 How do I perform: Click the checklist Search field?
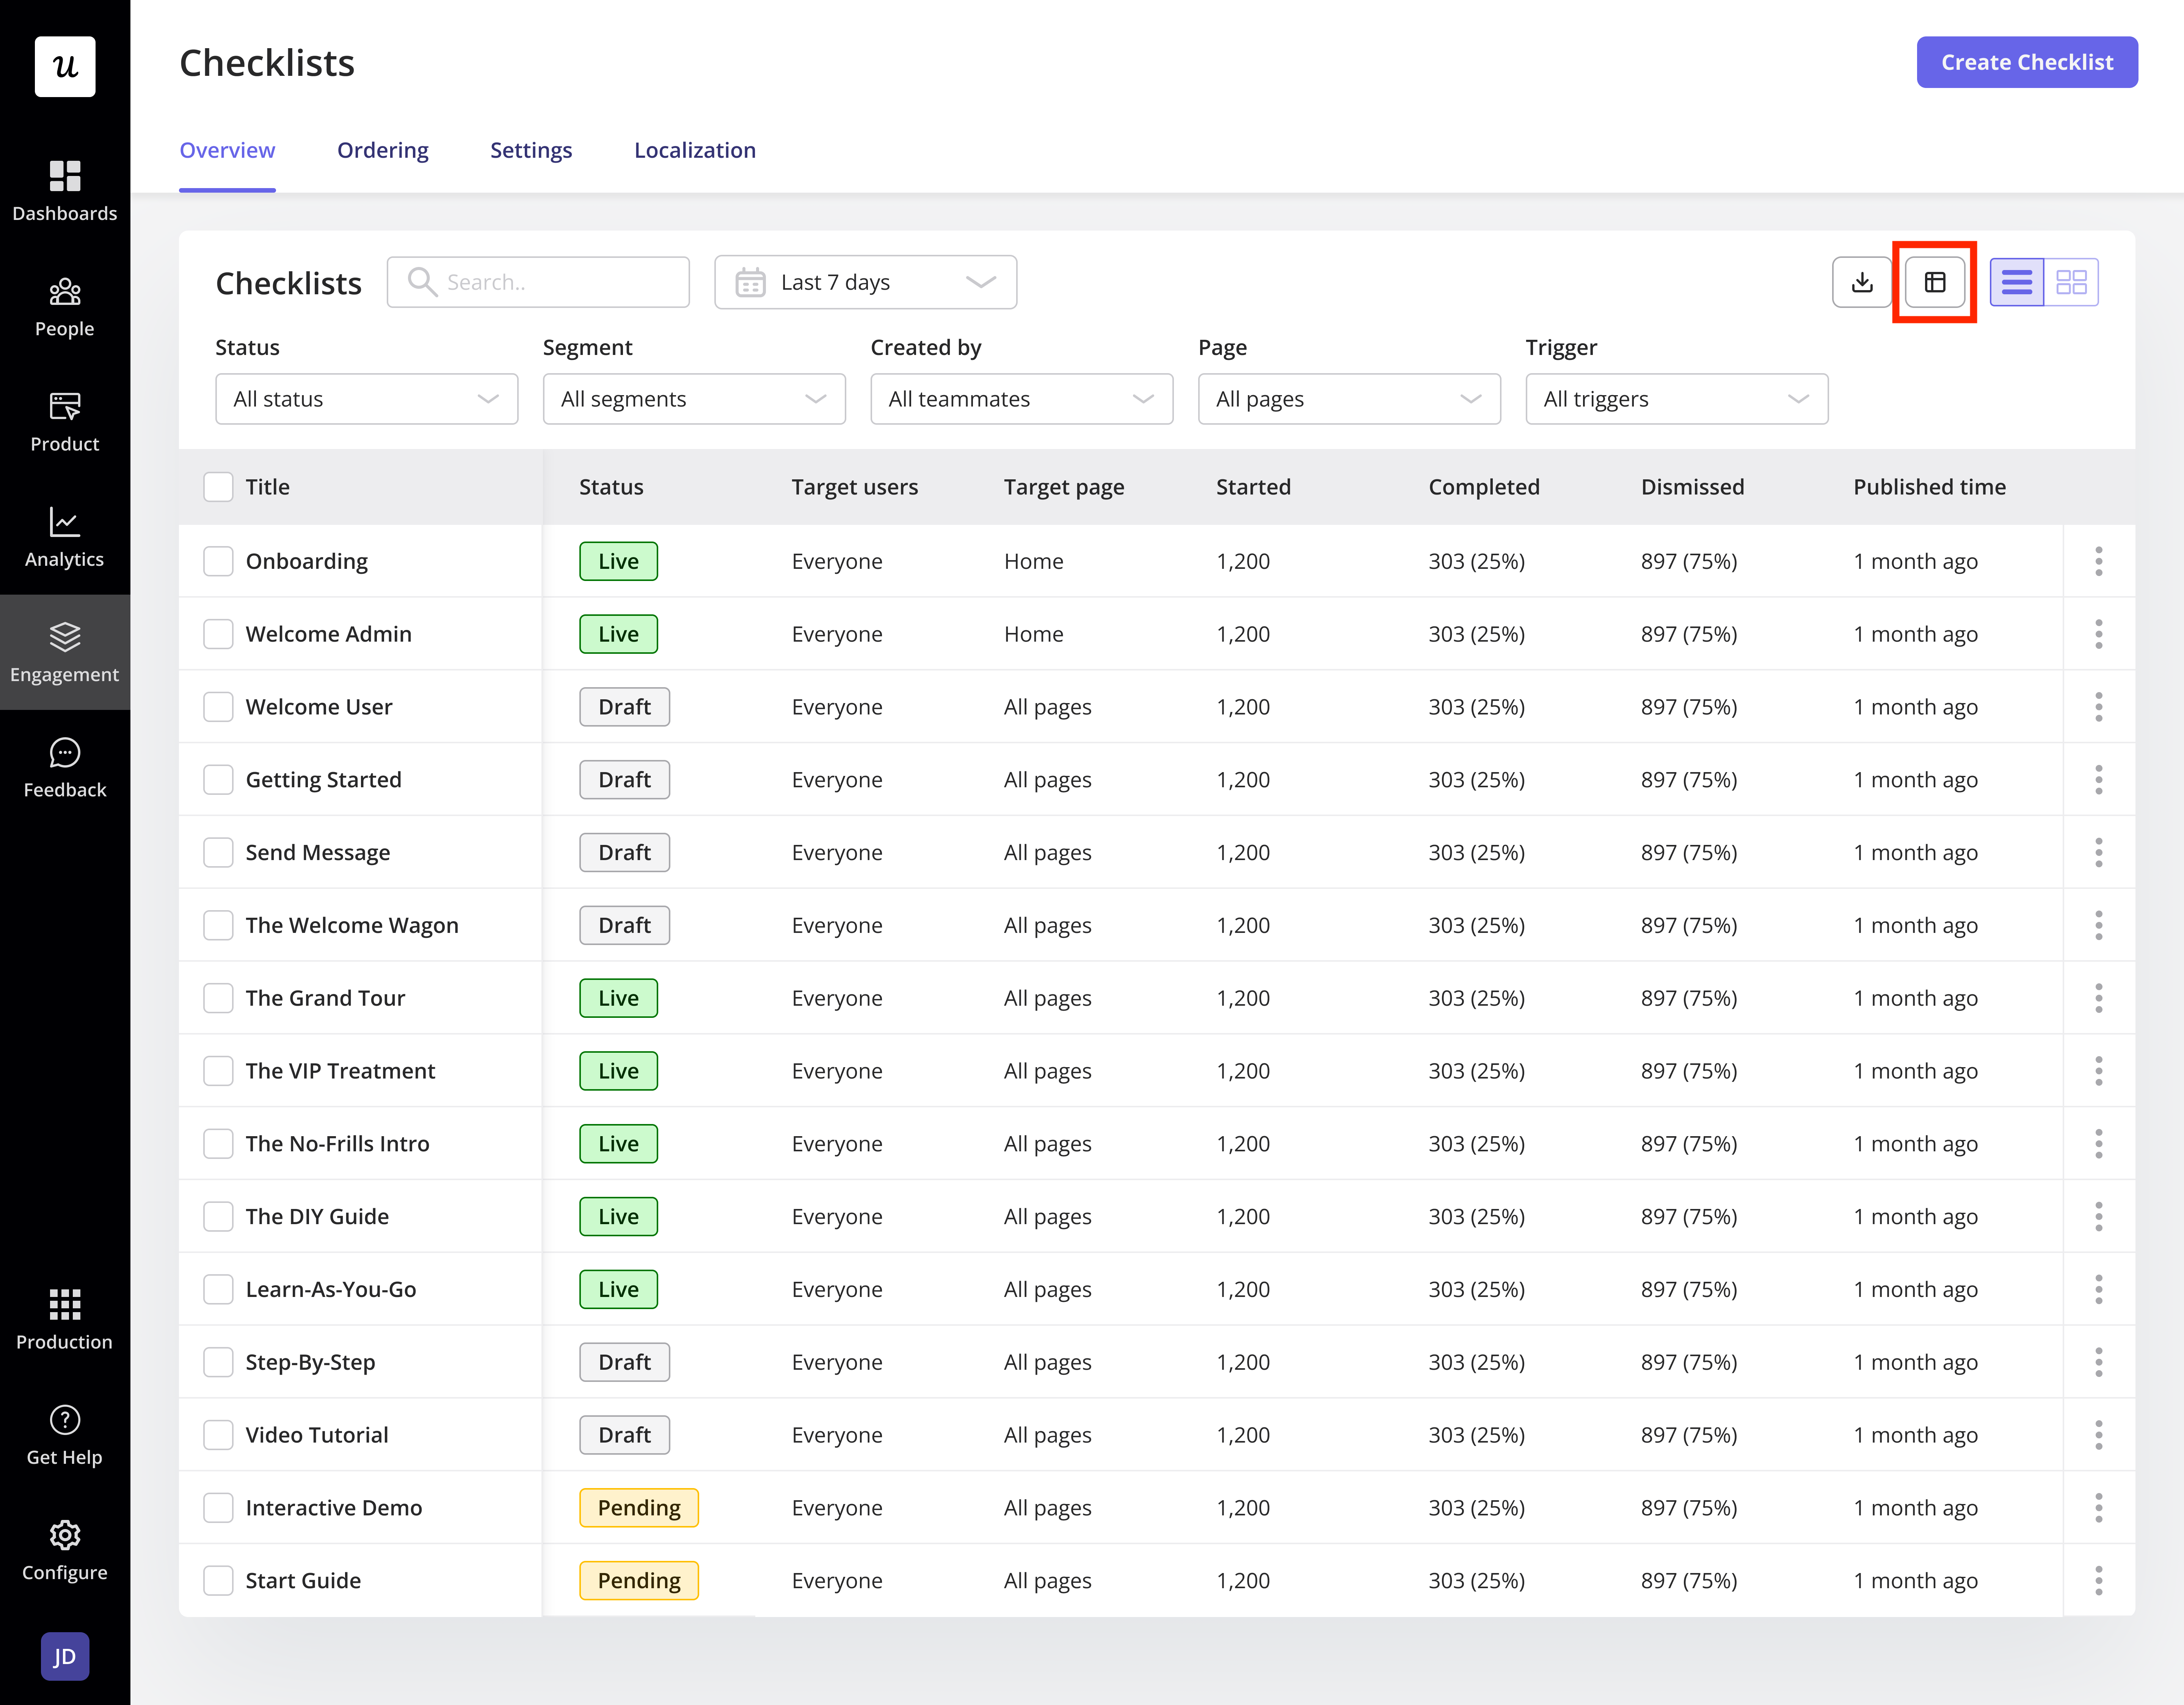point(538,282)
